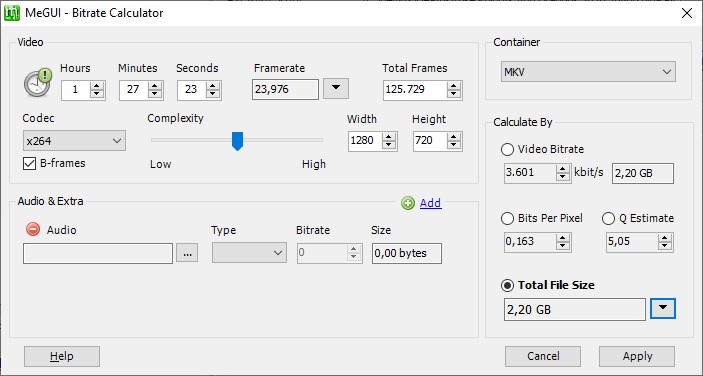Image resolution: width=703 pixels, height=376 pixels.
Task: Click the Bits Per Pixel field showing 0,163
Action: pos(530,242)
